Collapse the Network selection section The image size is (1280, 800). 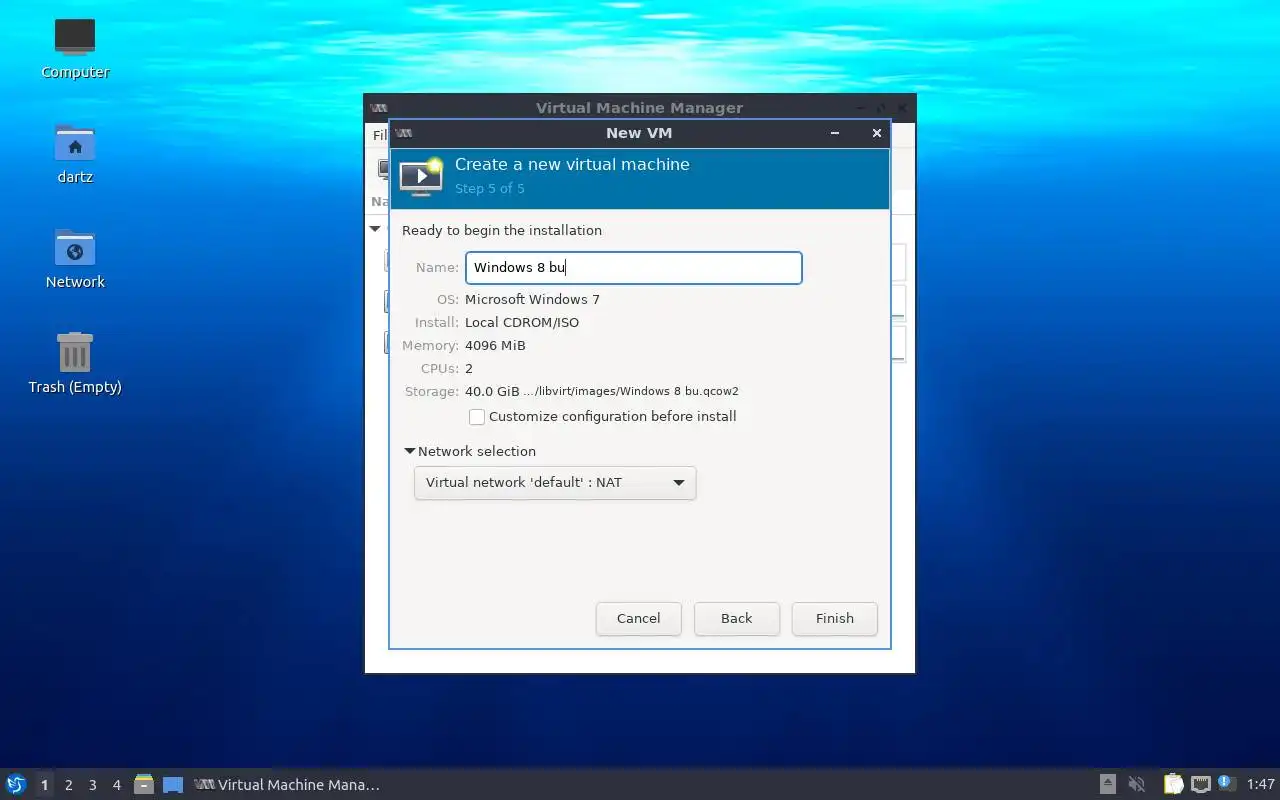click(x=410, y=452)
